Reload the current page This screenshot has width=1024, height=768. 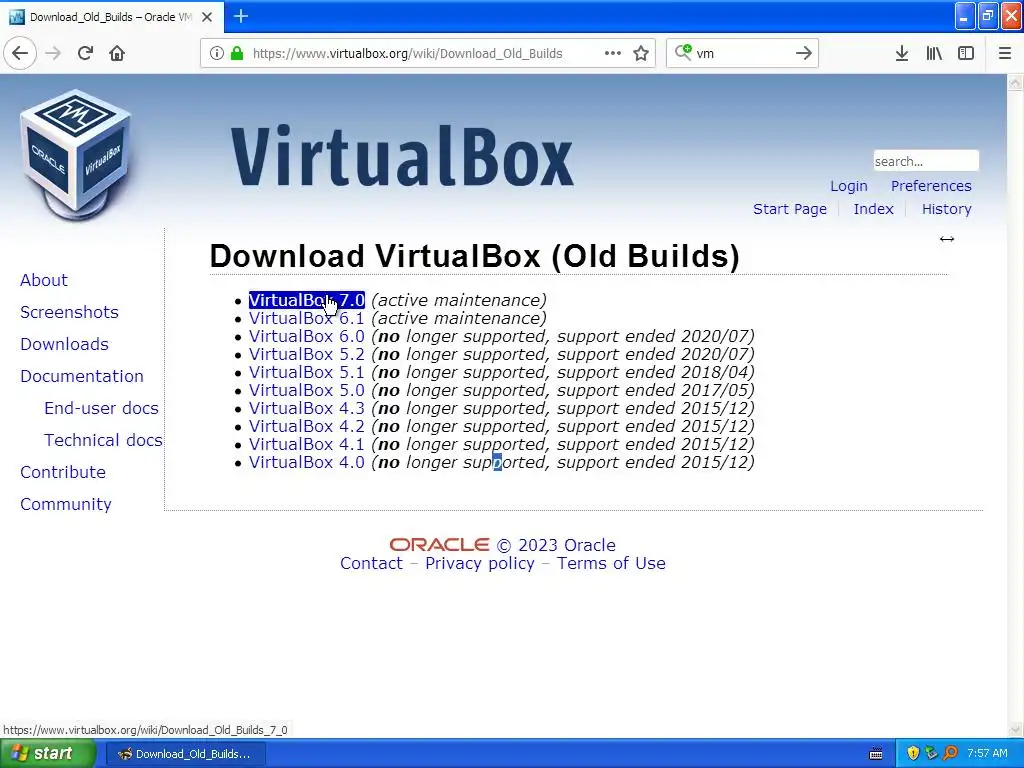[86, 53]
